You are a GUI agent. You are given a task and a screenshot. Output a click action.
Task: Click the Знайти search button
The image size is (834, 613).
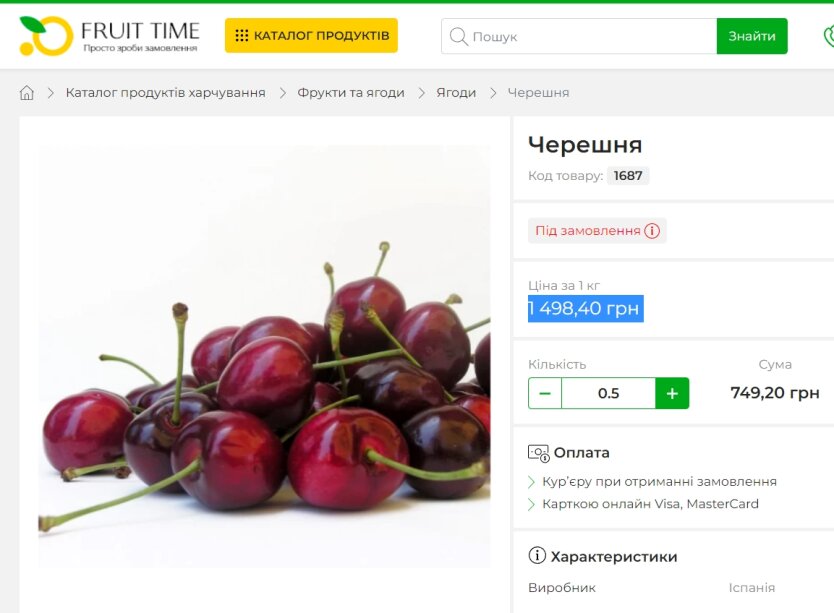pos(752,36)
